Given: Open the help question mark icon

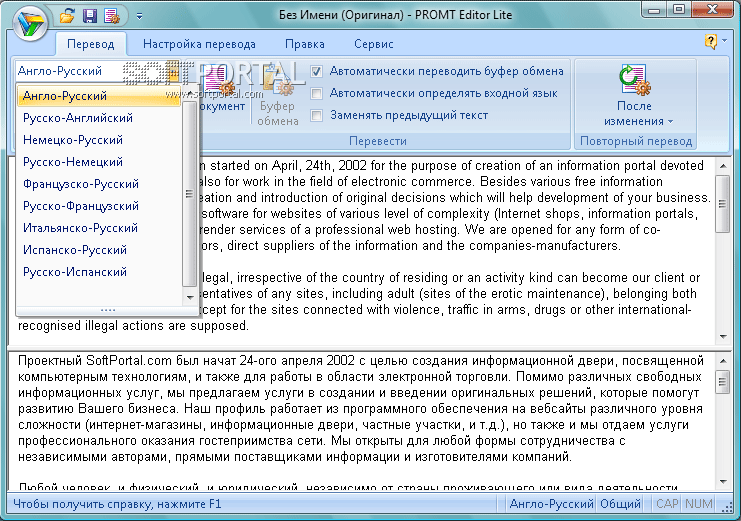Looking at the screenshot, I should tap(710, 42).
